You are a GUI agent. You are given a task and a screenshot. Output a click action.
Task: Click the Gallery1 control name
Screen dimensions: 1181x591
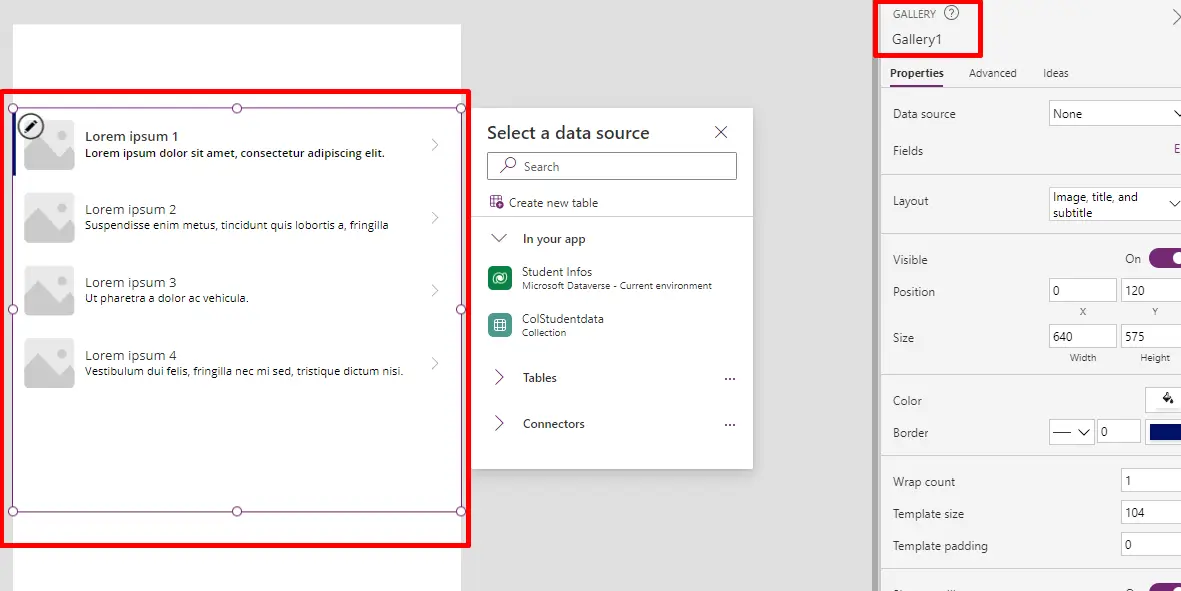pyautogui.click(x=917, y=40)
